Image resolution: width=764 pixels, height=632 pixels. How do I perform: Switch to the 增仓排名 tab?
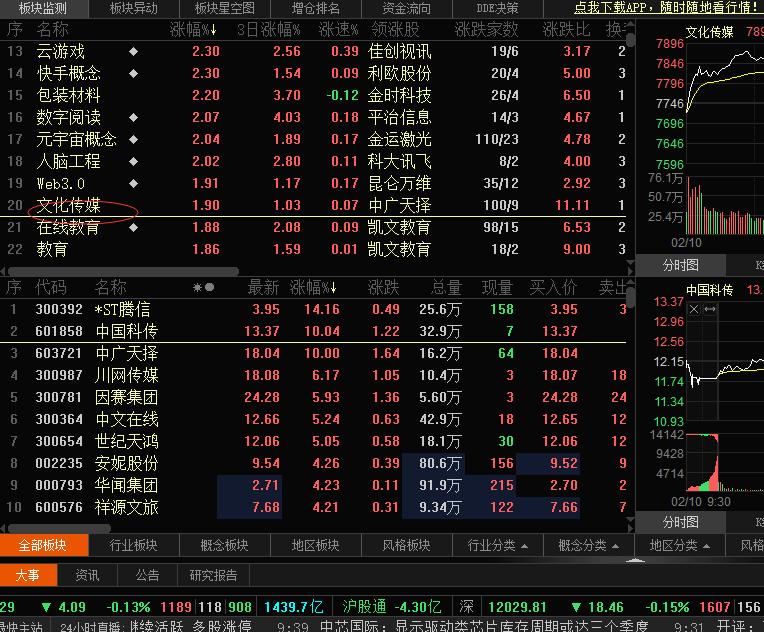click(x=316, y=8)
